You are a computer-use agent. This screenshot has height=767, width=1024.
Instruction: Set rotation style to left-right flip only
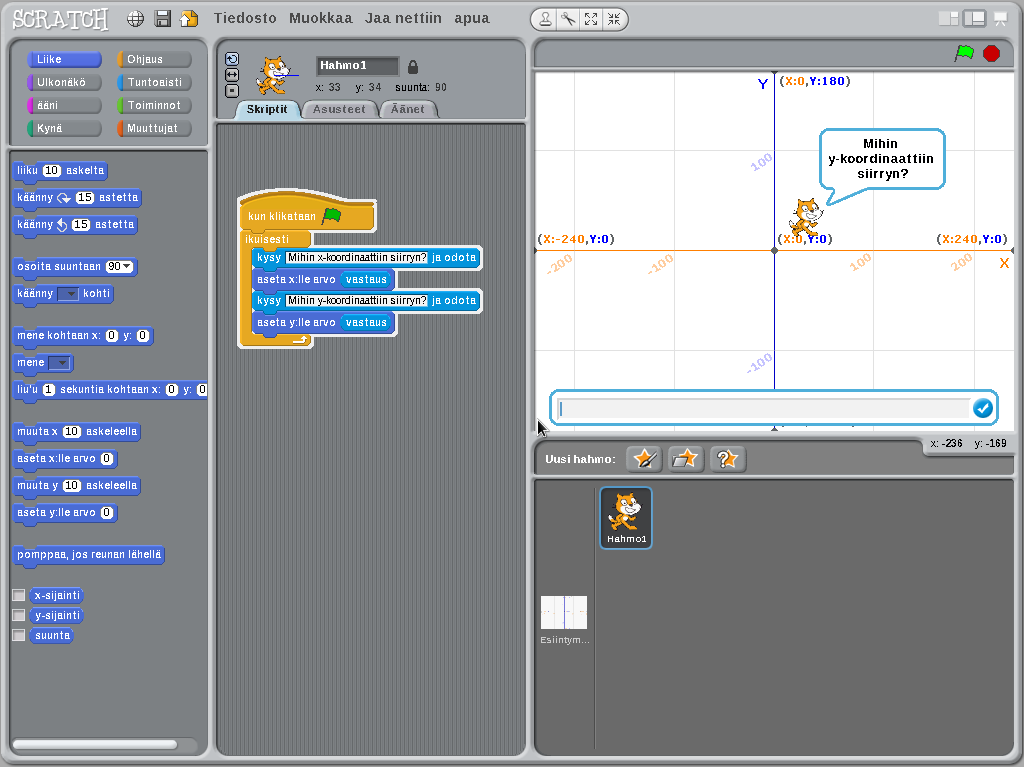coord(232,75)
